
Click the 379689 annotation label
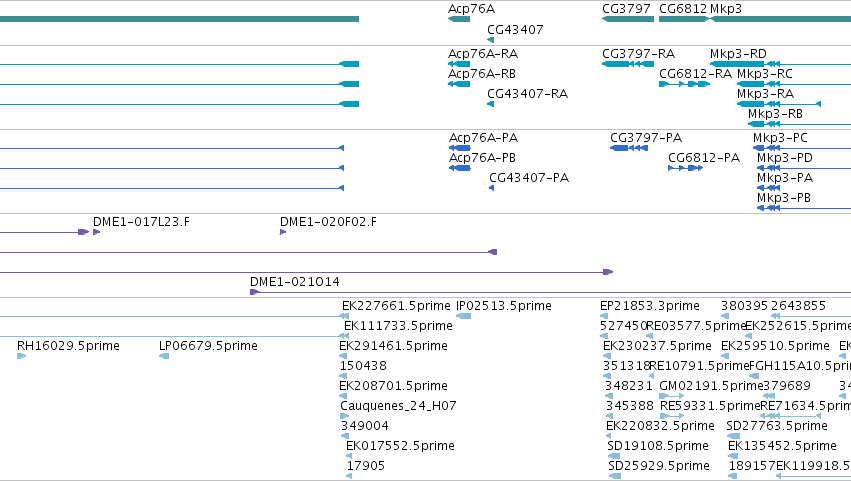[787, 386]
